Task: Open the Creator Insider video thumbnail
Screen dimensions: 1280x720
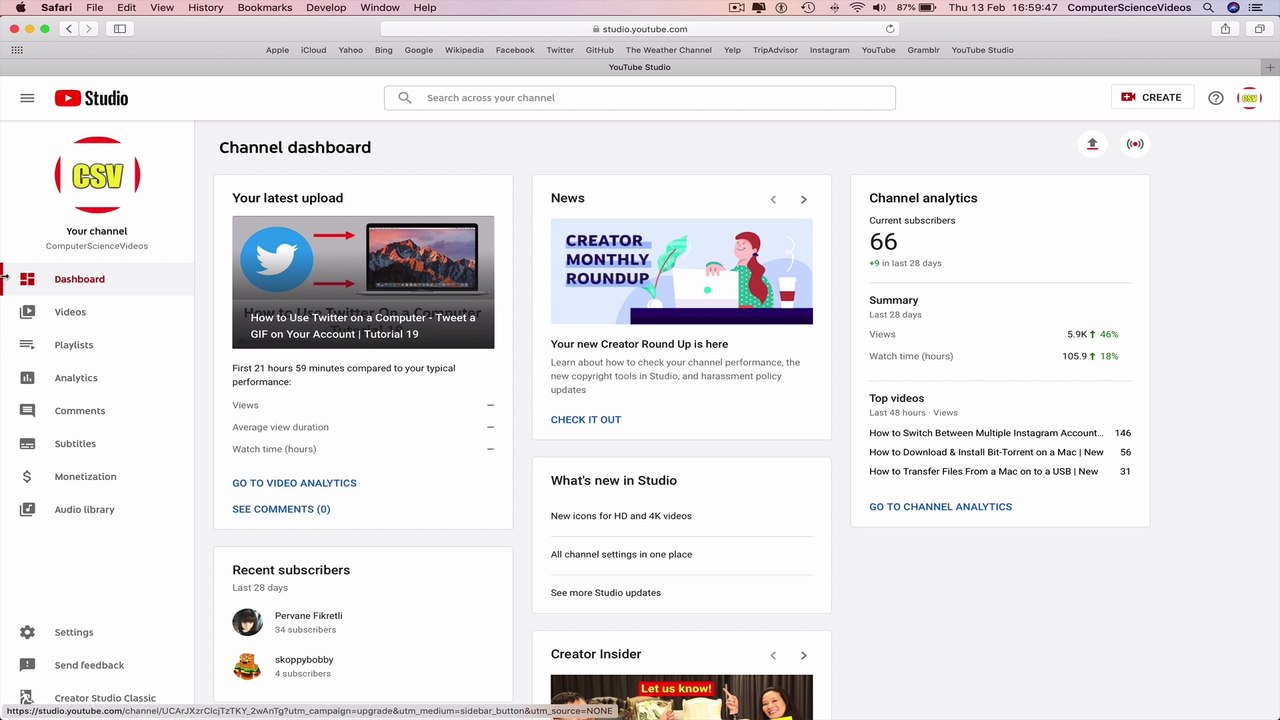Action: [x=682, y=697]
